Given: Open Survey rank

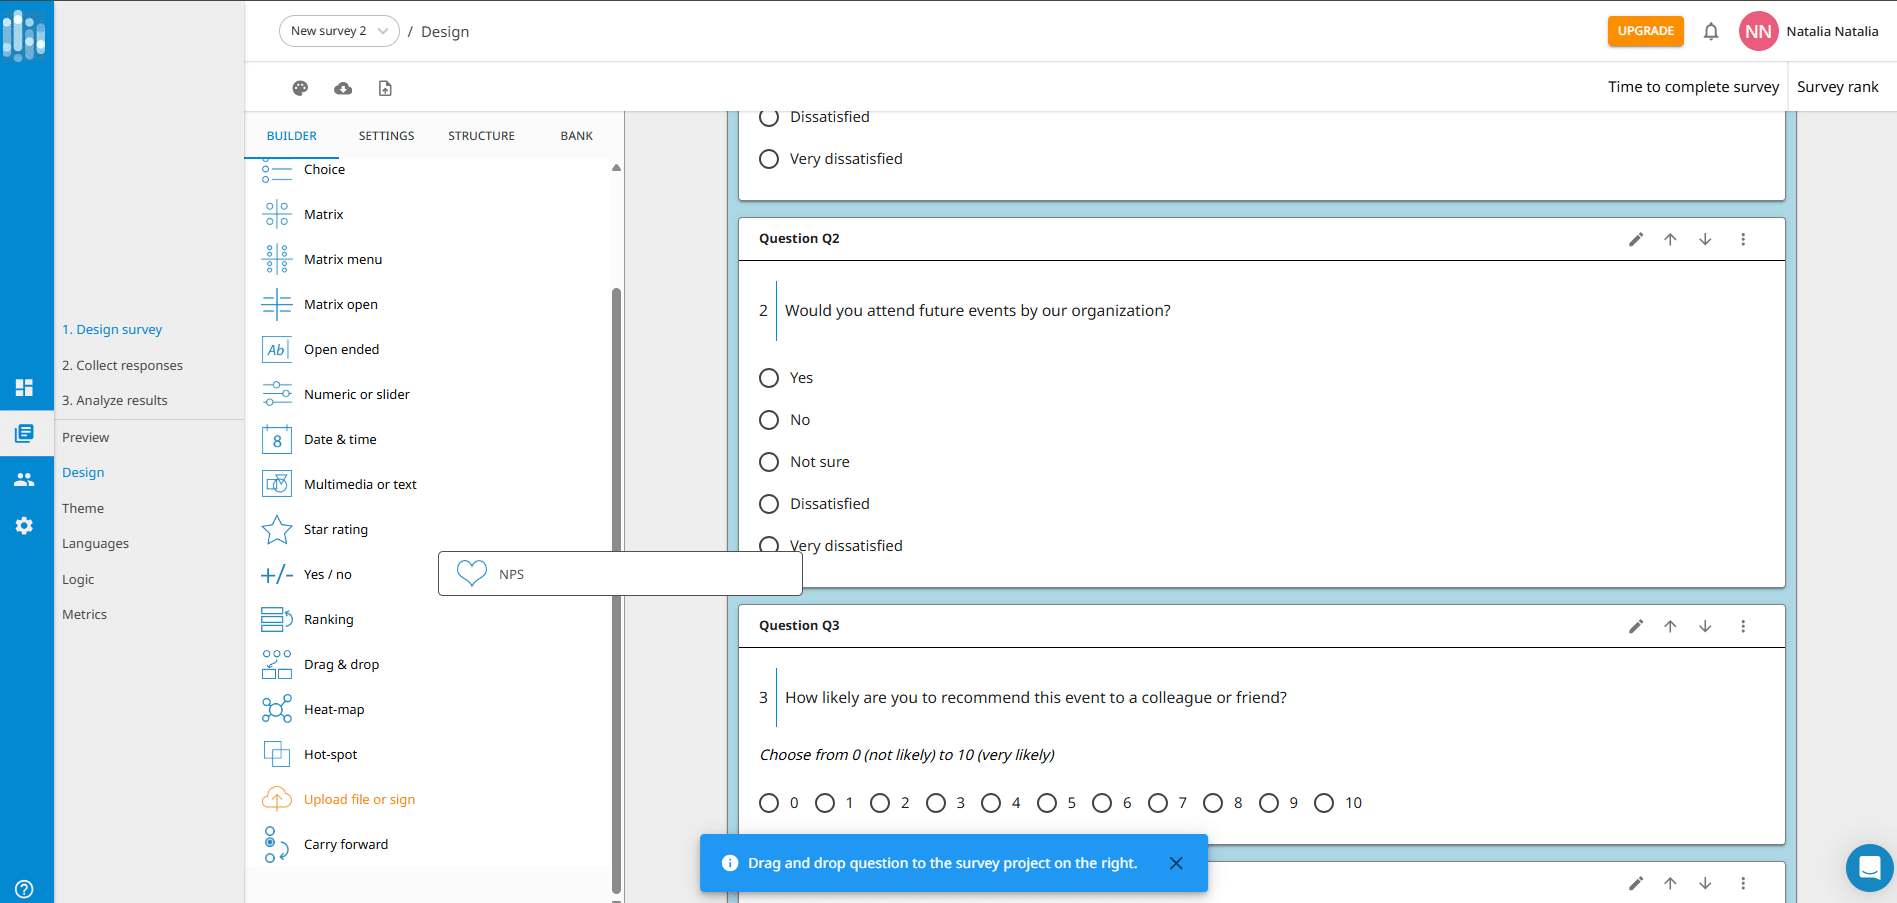Looking at the screenshot, I should click(1837, 87).
